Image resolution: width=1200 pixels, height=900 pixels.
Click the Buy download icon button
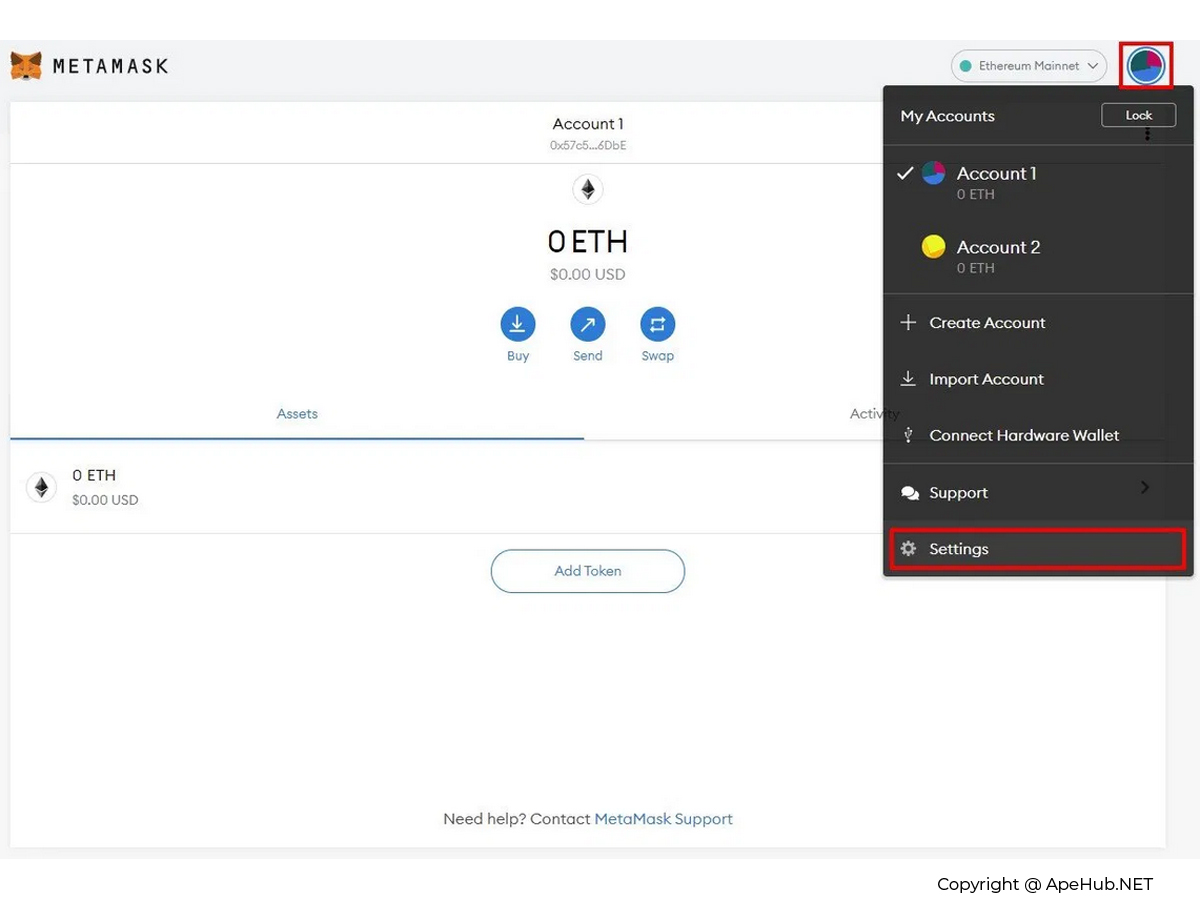518,324
